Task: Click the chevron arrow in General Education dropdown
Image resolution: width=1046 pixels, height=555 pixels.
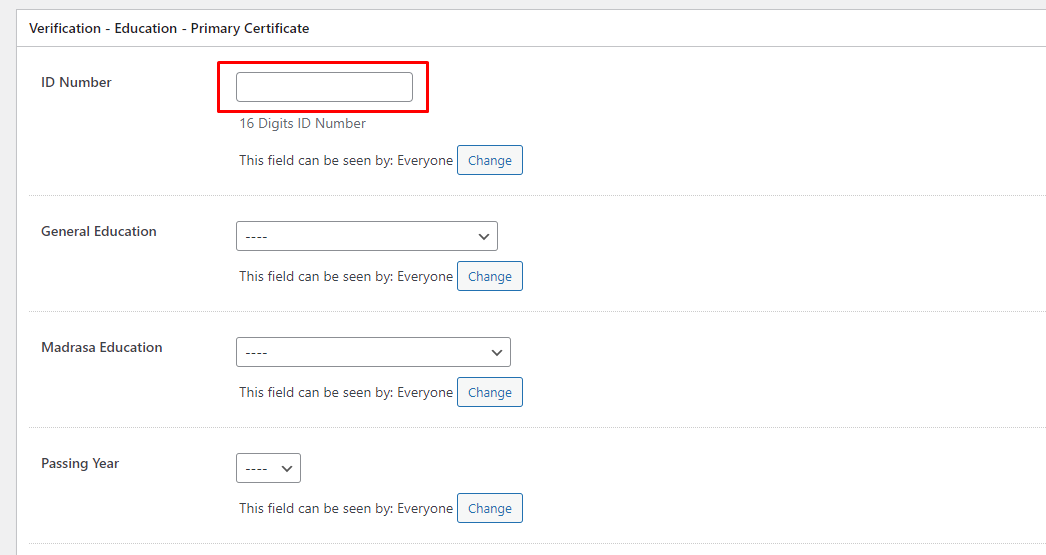Action: 484,237
